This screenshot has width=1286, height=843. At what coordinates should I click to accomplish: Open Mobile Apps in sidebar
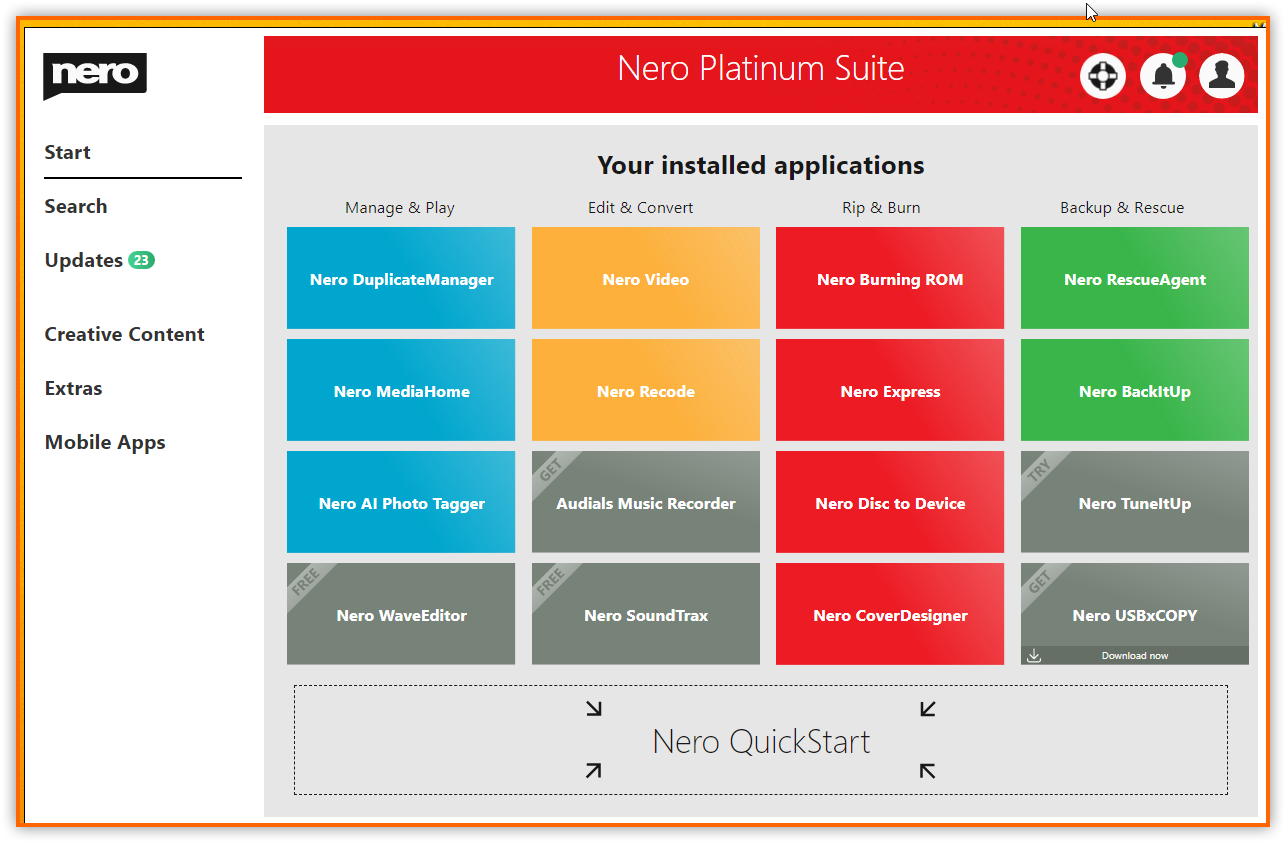[105, 442]
